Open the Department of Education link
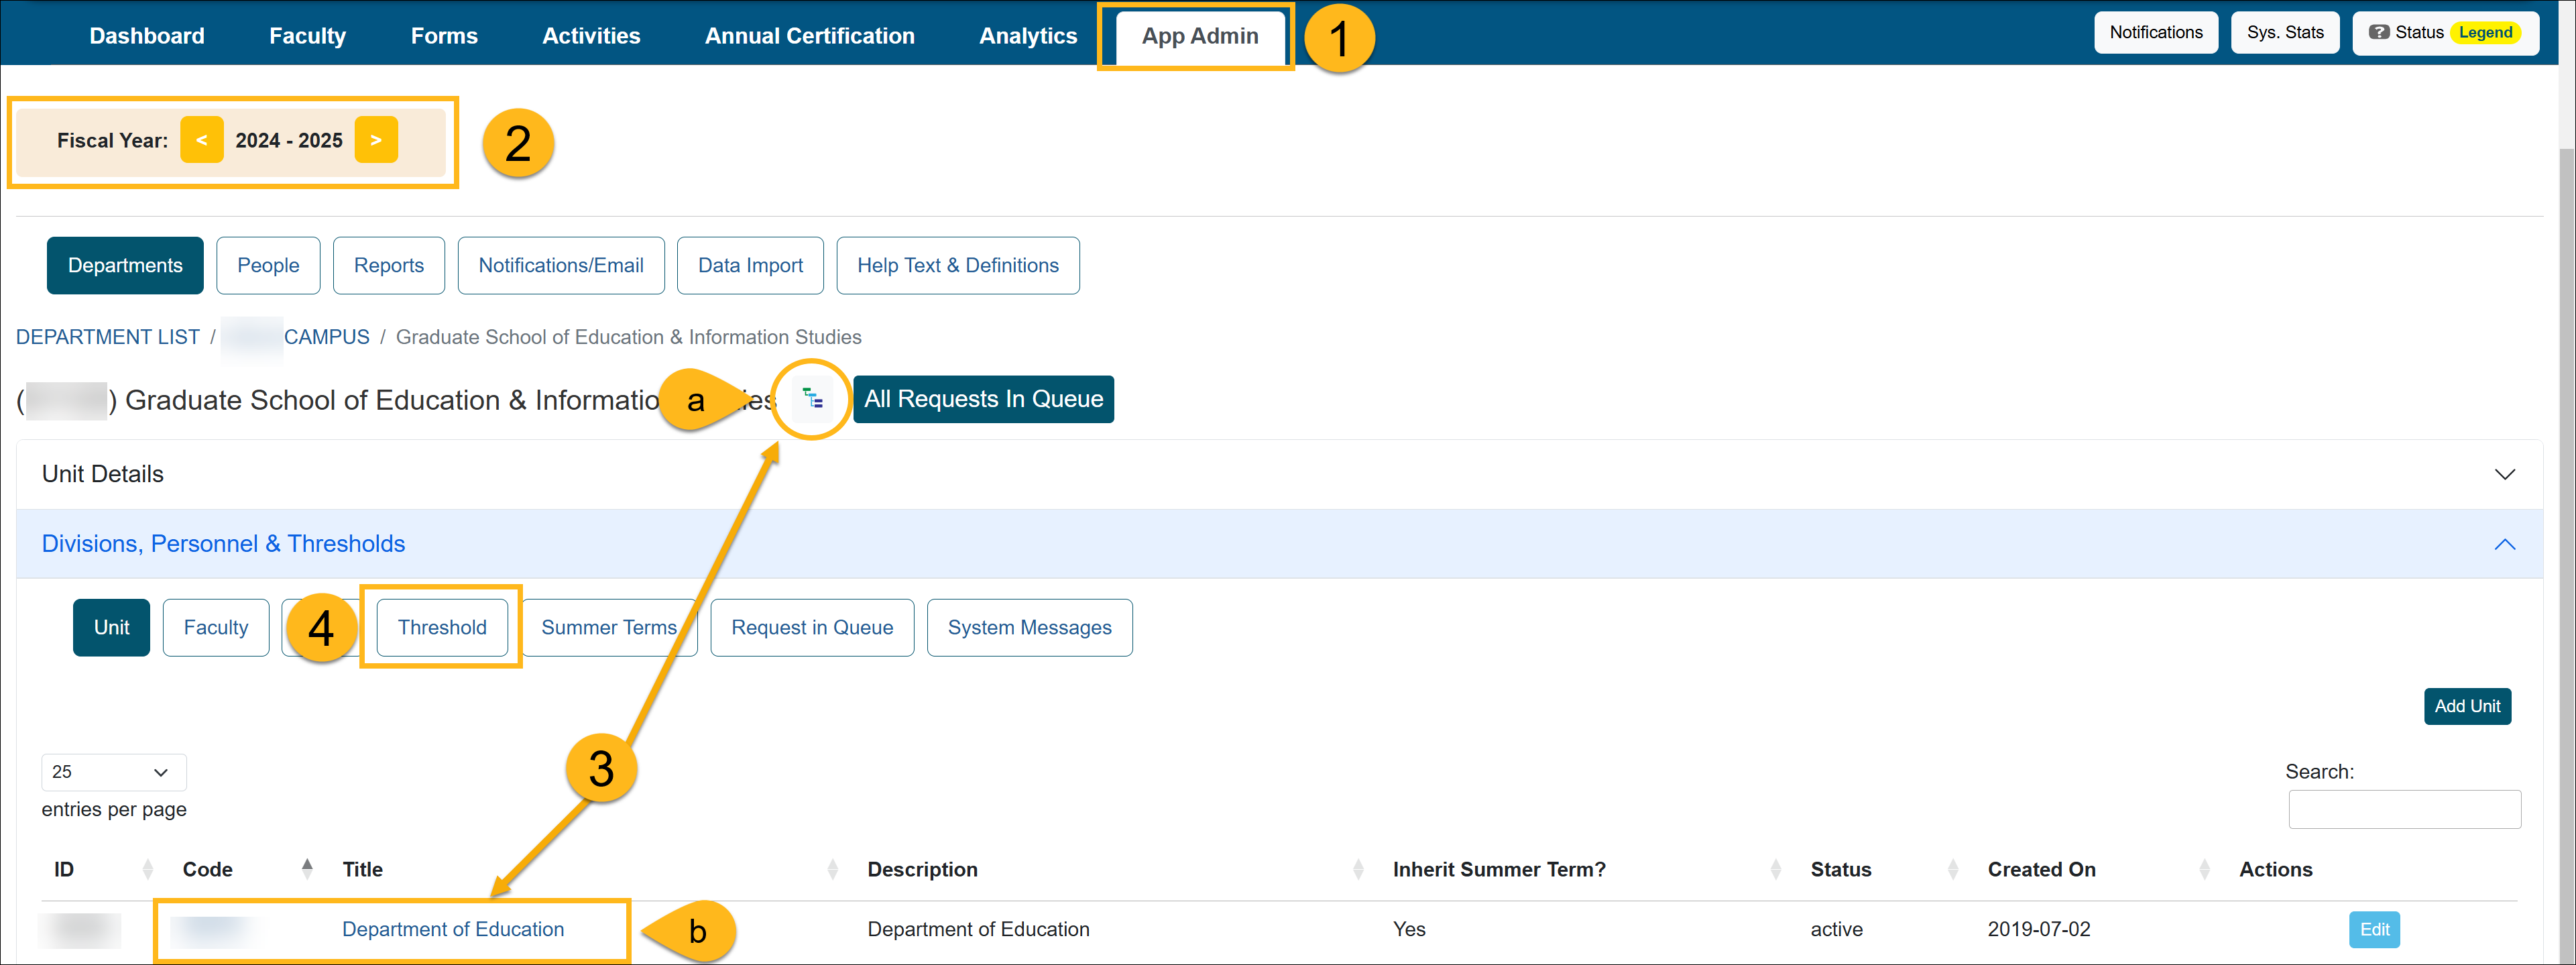 452,929
